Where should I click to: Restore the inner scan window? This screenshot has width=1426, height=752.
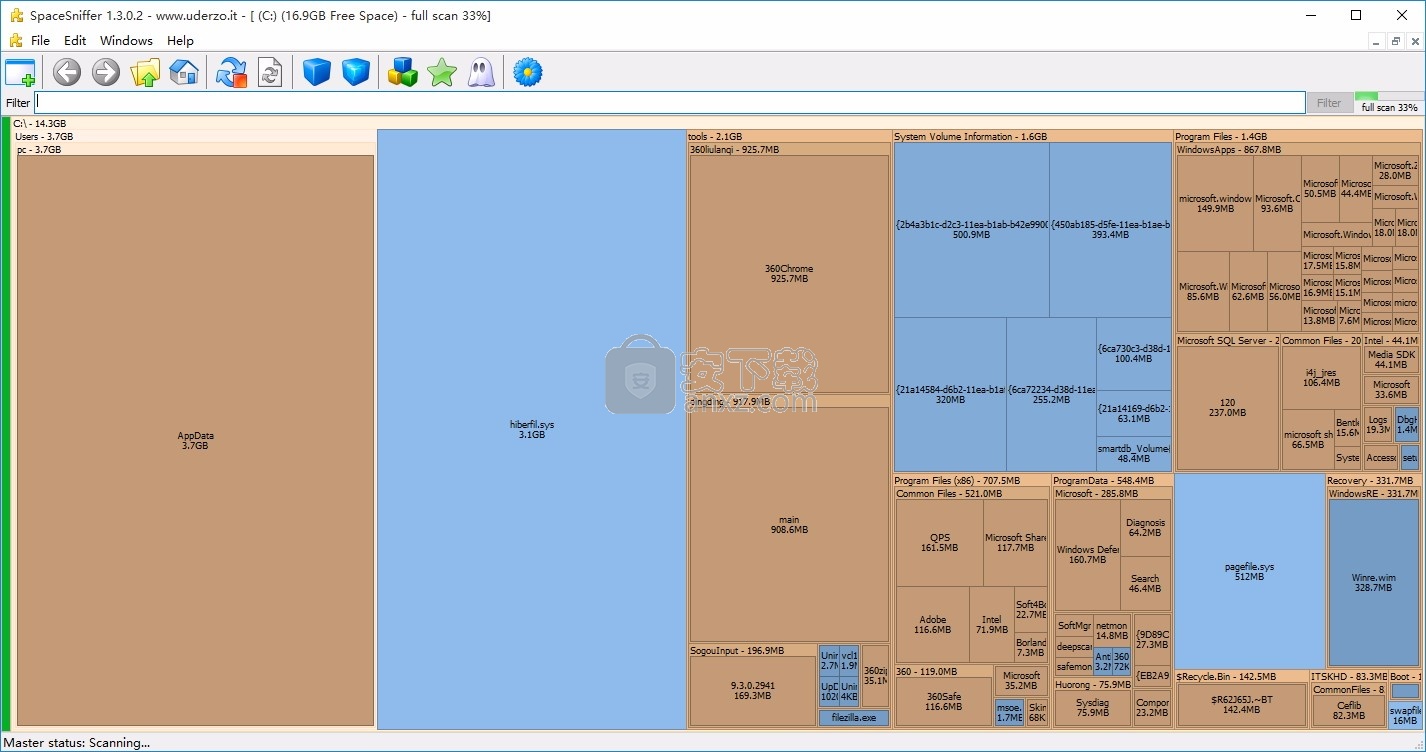[x=1395, y=41]
